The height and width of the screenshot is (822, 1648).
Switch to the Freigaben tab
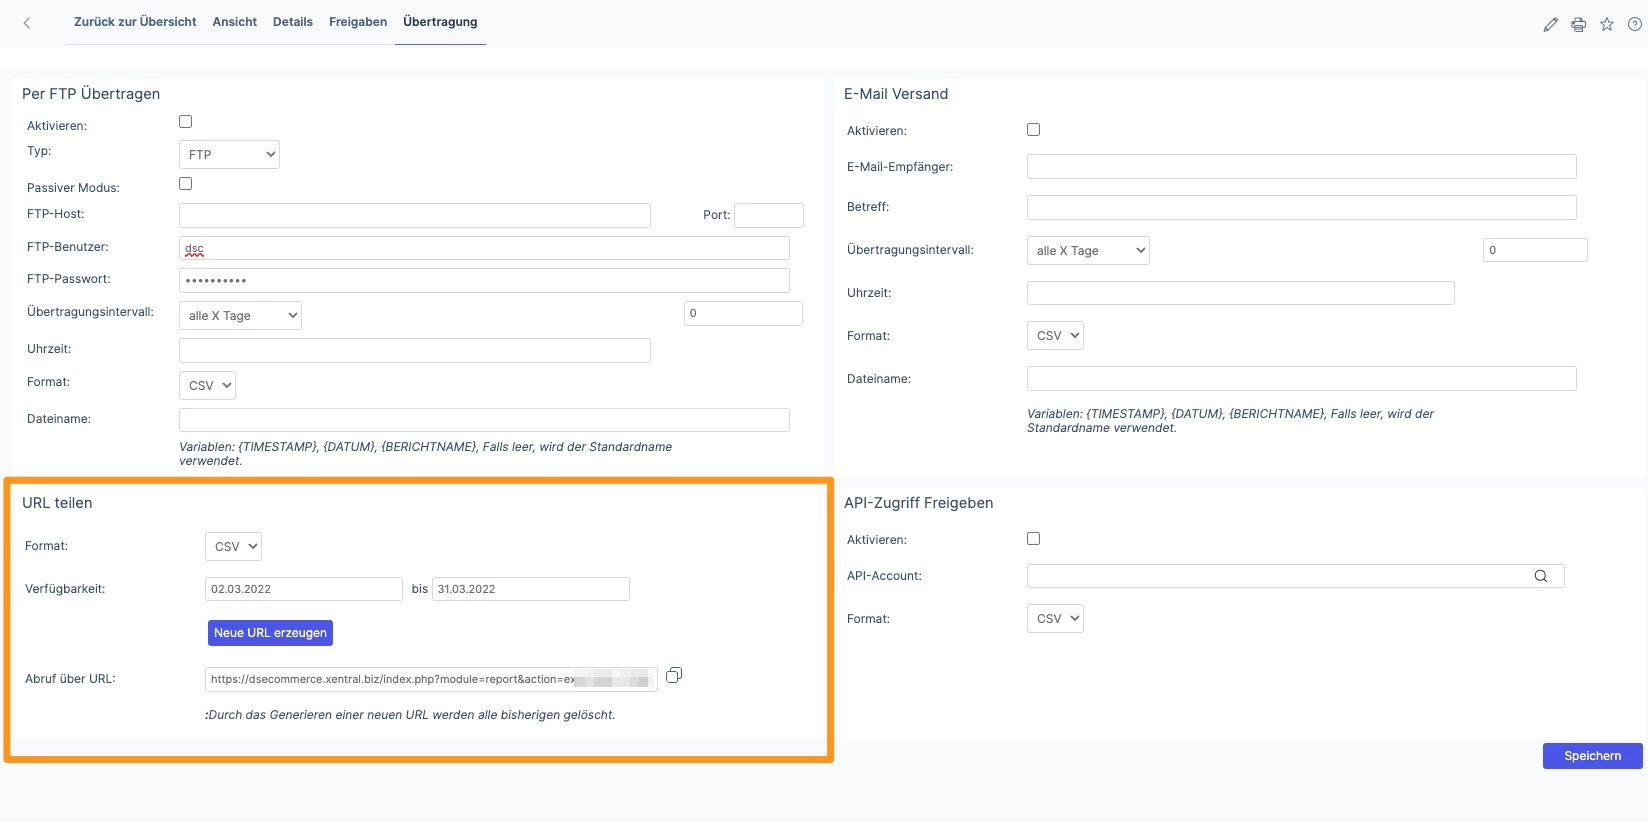point(358,22)
